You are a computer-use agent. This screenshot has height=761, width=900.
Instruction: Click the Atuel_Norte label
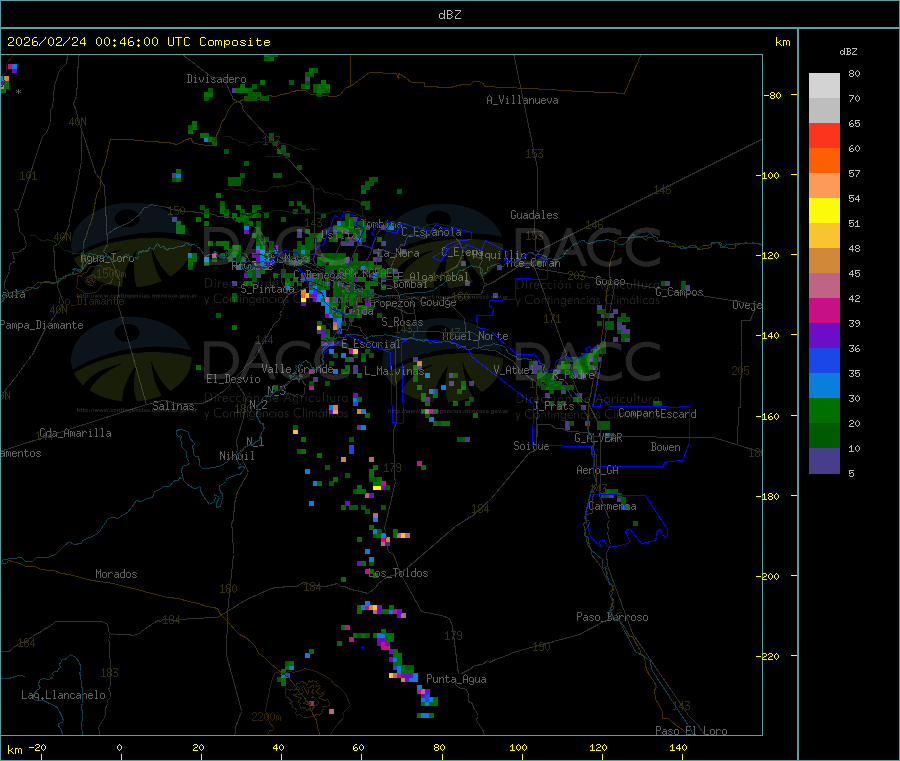coord(475,336)
